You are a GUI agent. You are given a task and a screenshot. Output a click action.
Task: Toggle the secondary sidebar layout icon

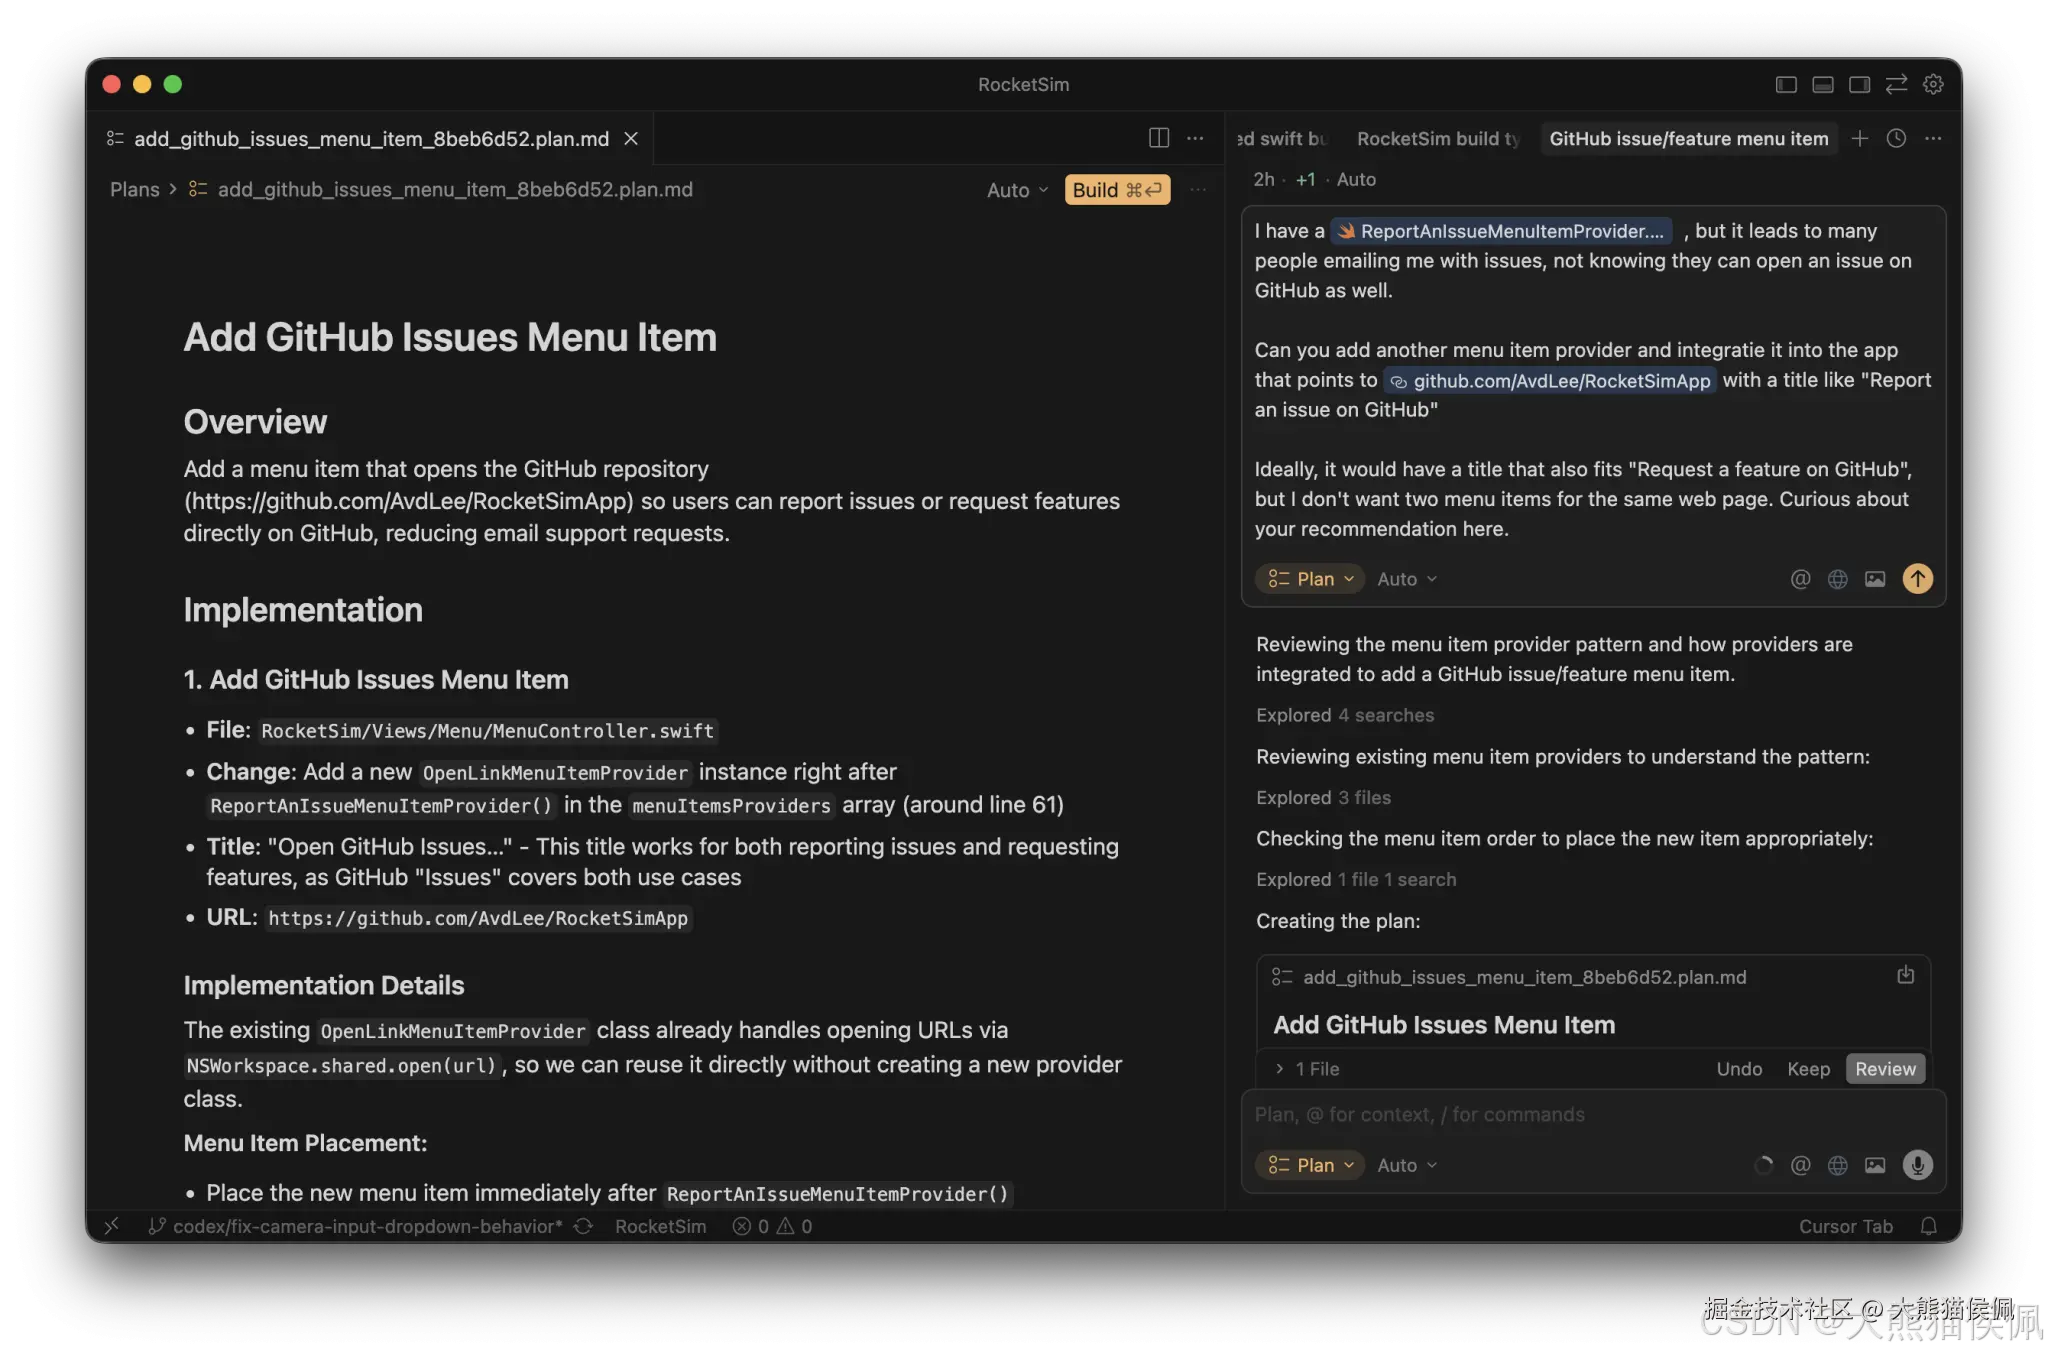pos(1860,85)
